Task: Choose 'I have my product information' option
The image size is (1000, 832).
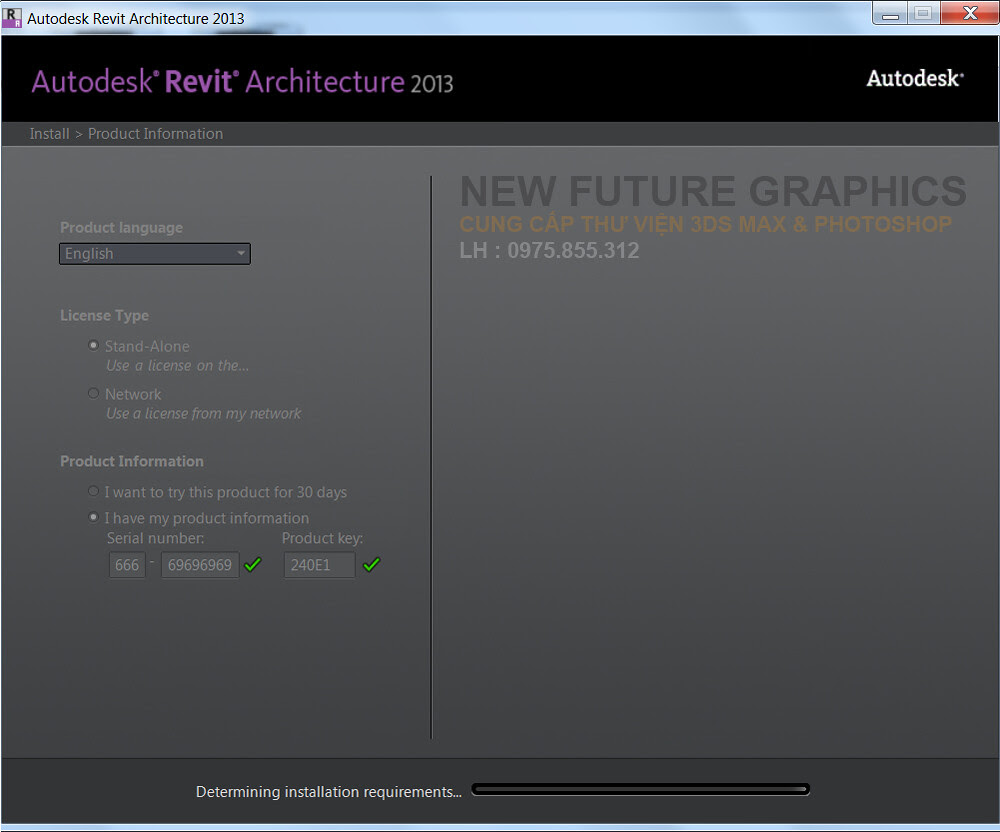Action: pos(93,517)
